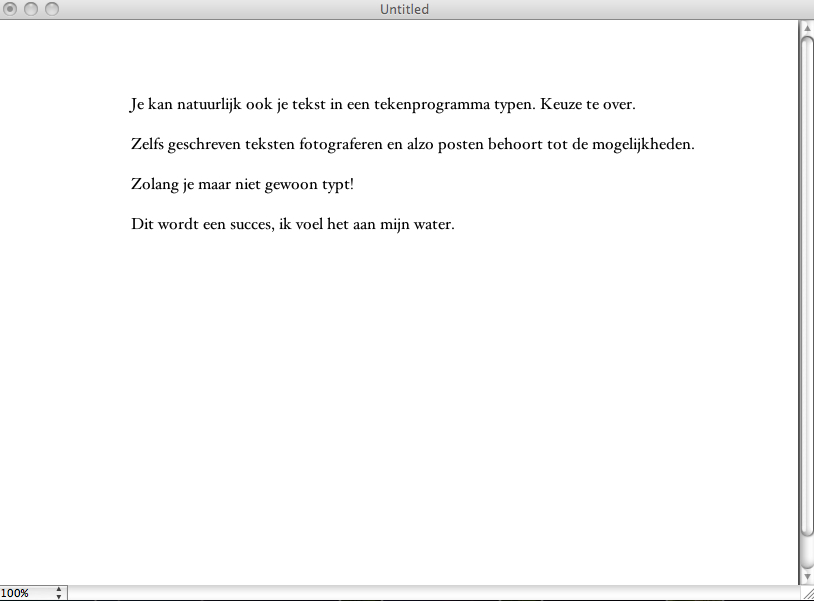Click after "water." at the end of the text
Image resolution: width=814 pixels, height=601 pixels.
click(x=457, y=224)
